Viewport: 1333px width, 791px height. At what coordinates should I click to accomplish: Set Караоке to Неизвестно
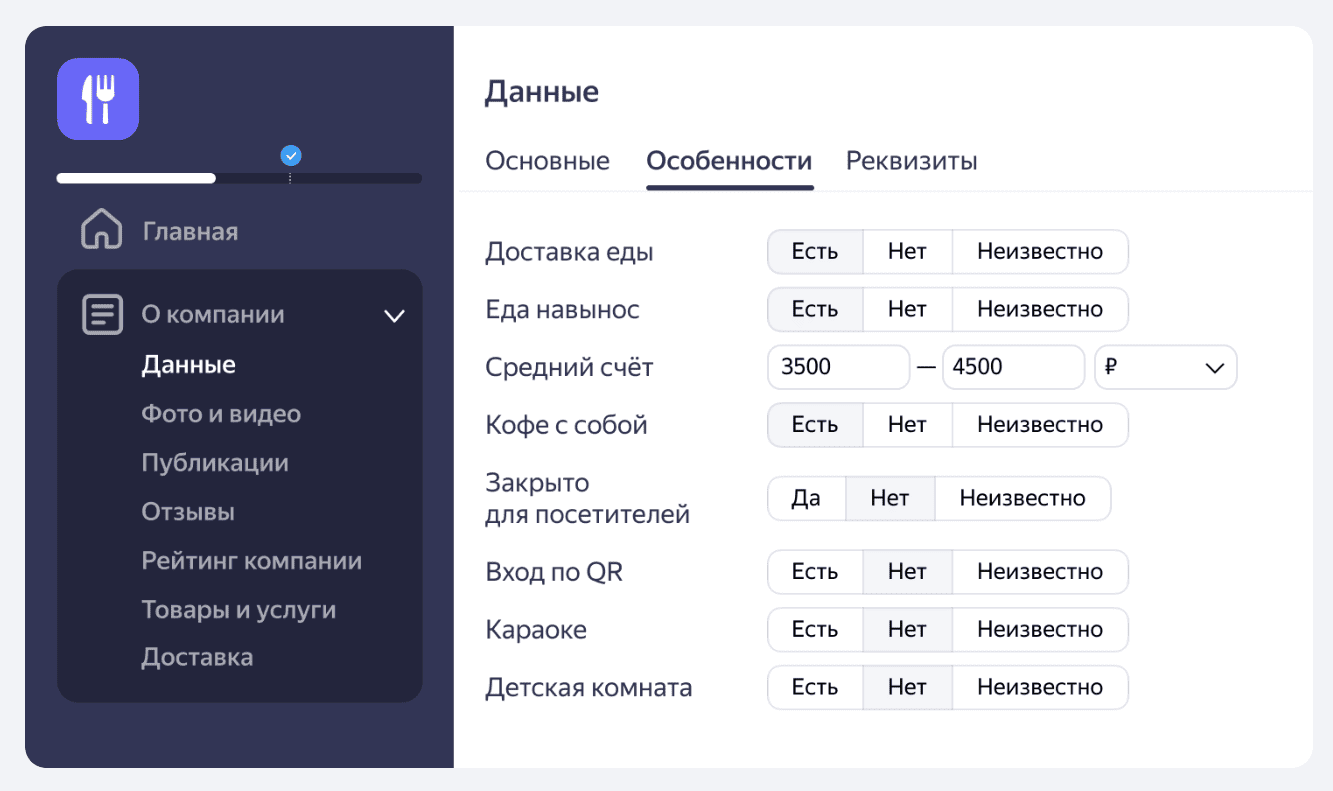tap(1040, 630)
